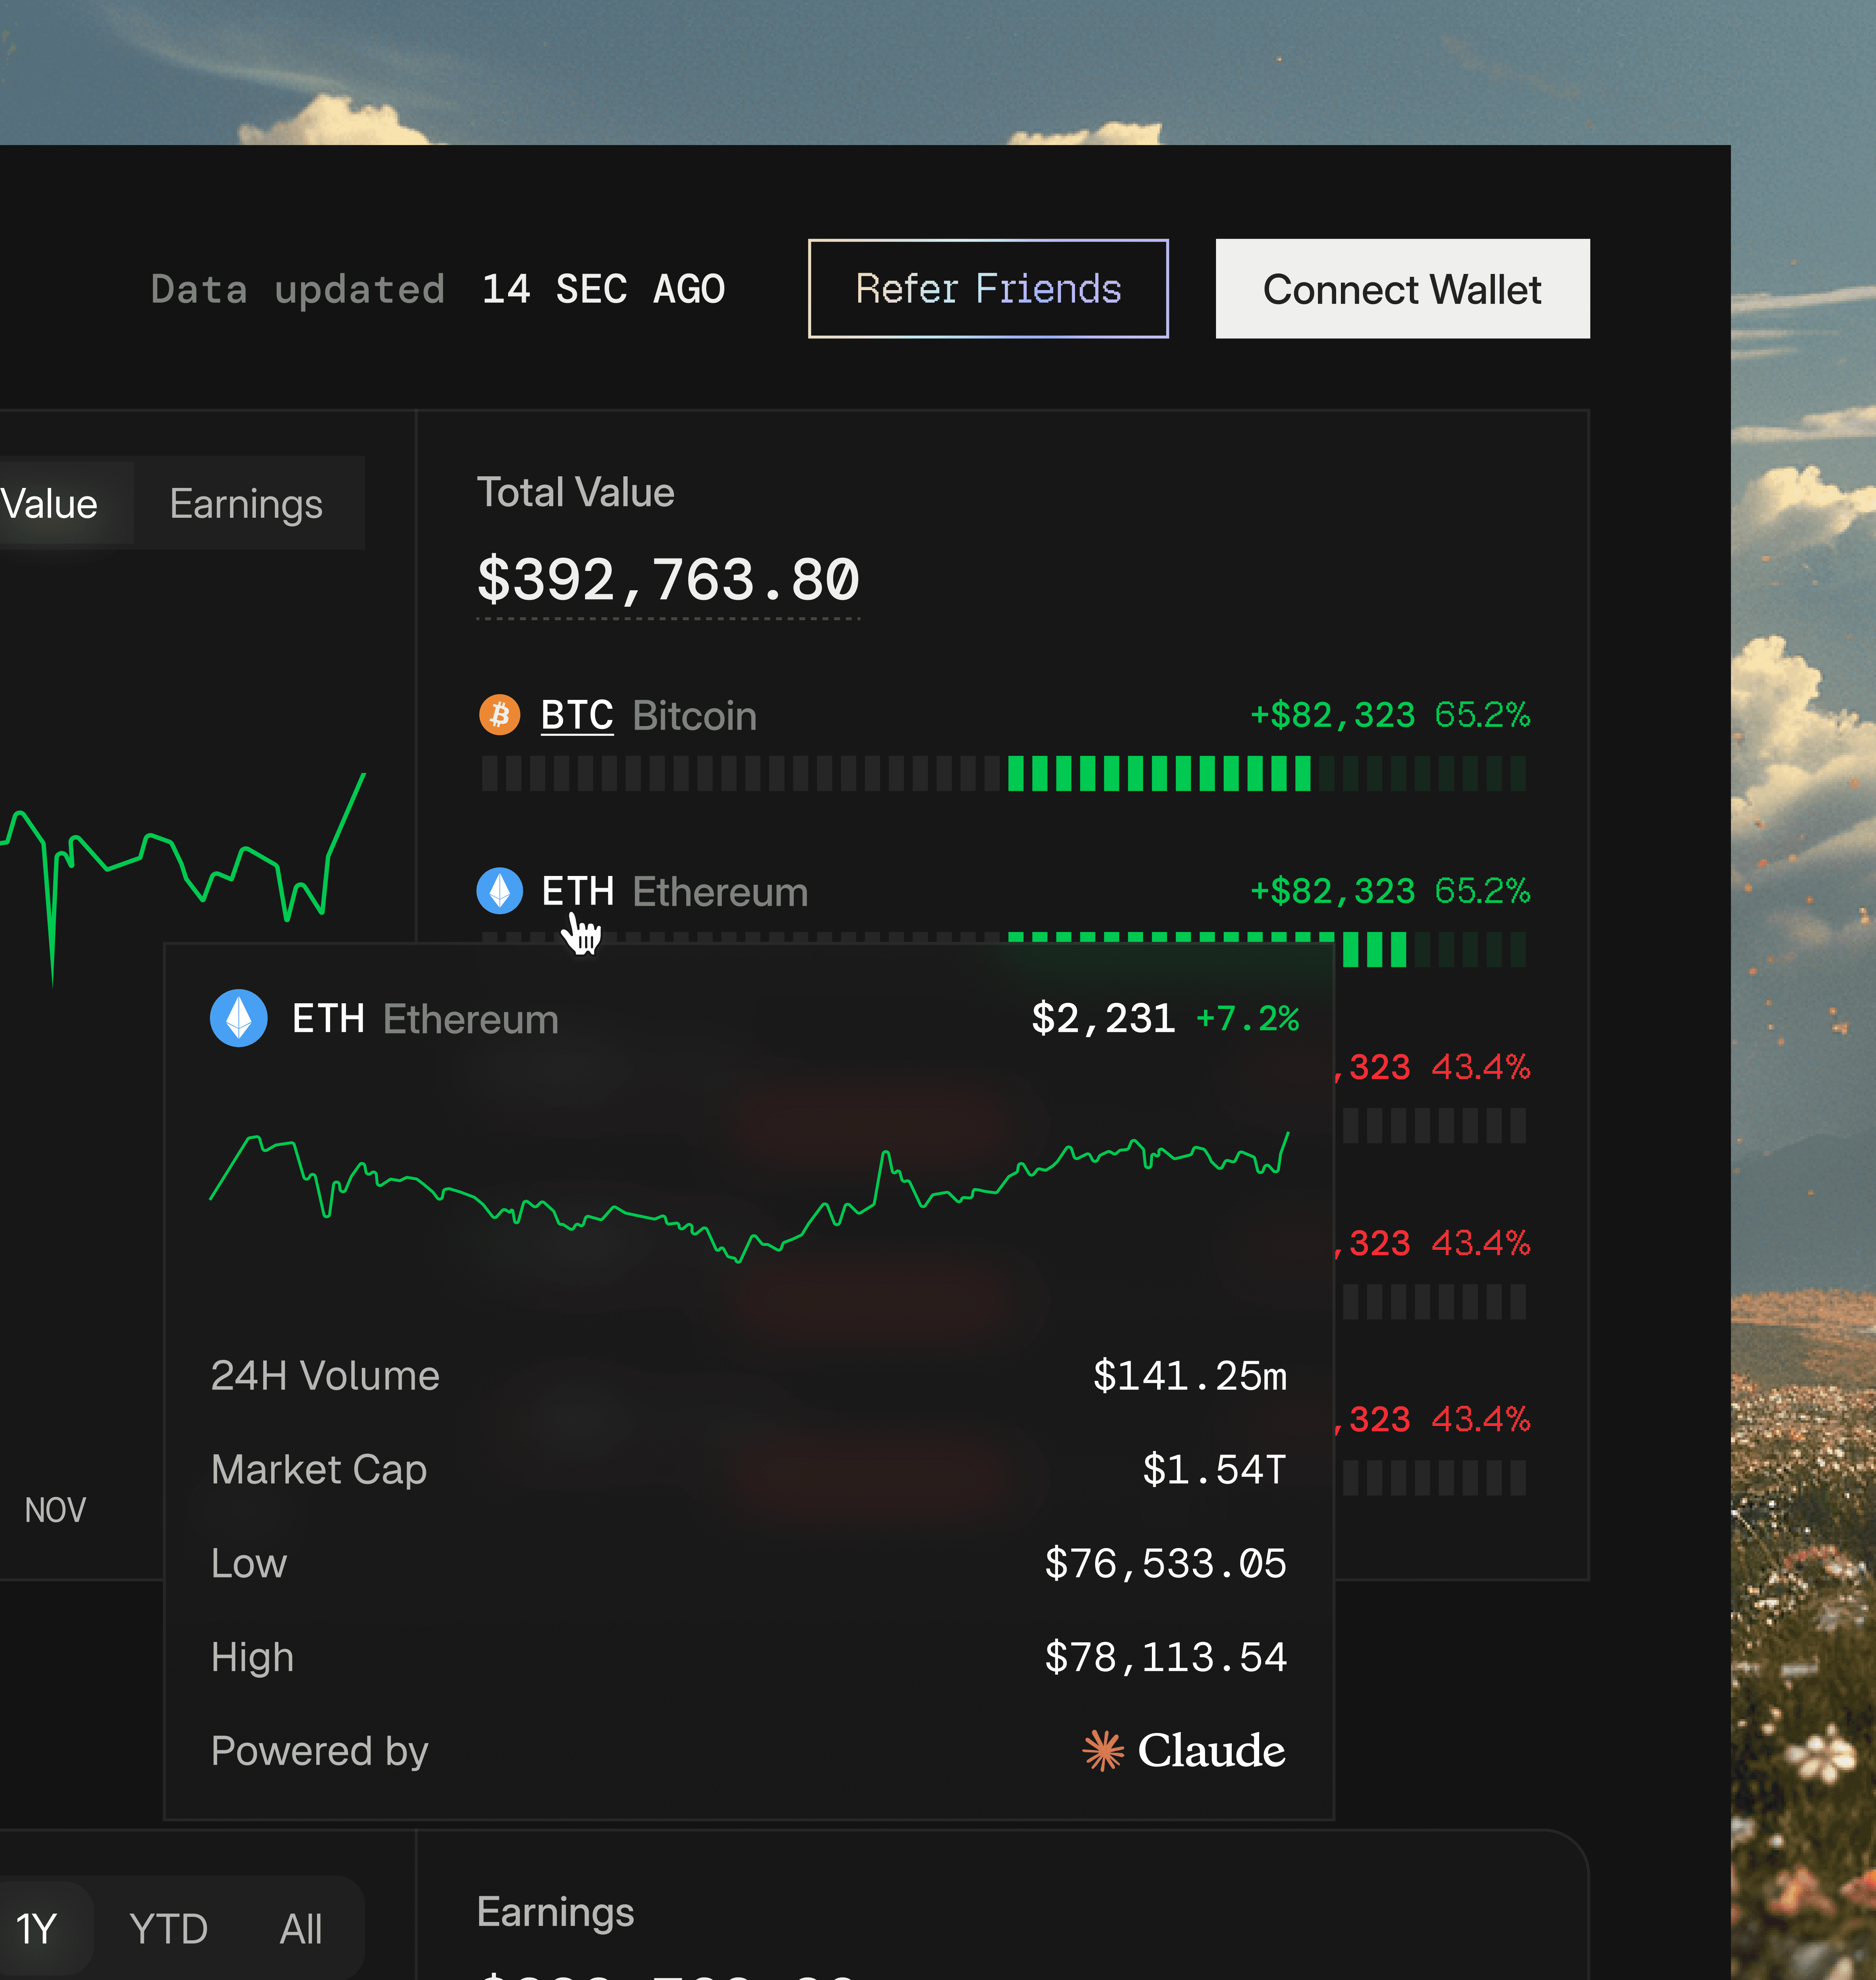
Task: Click the Refer Friends button
Action: click(x=987, y=289)
